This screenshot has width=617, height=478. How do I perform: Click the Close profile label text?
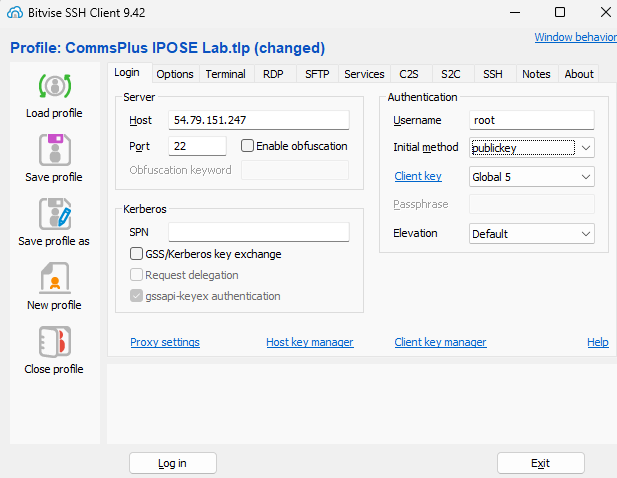point(54,369)
